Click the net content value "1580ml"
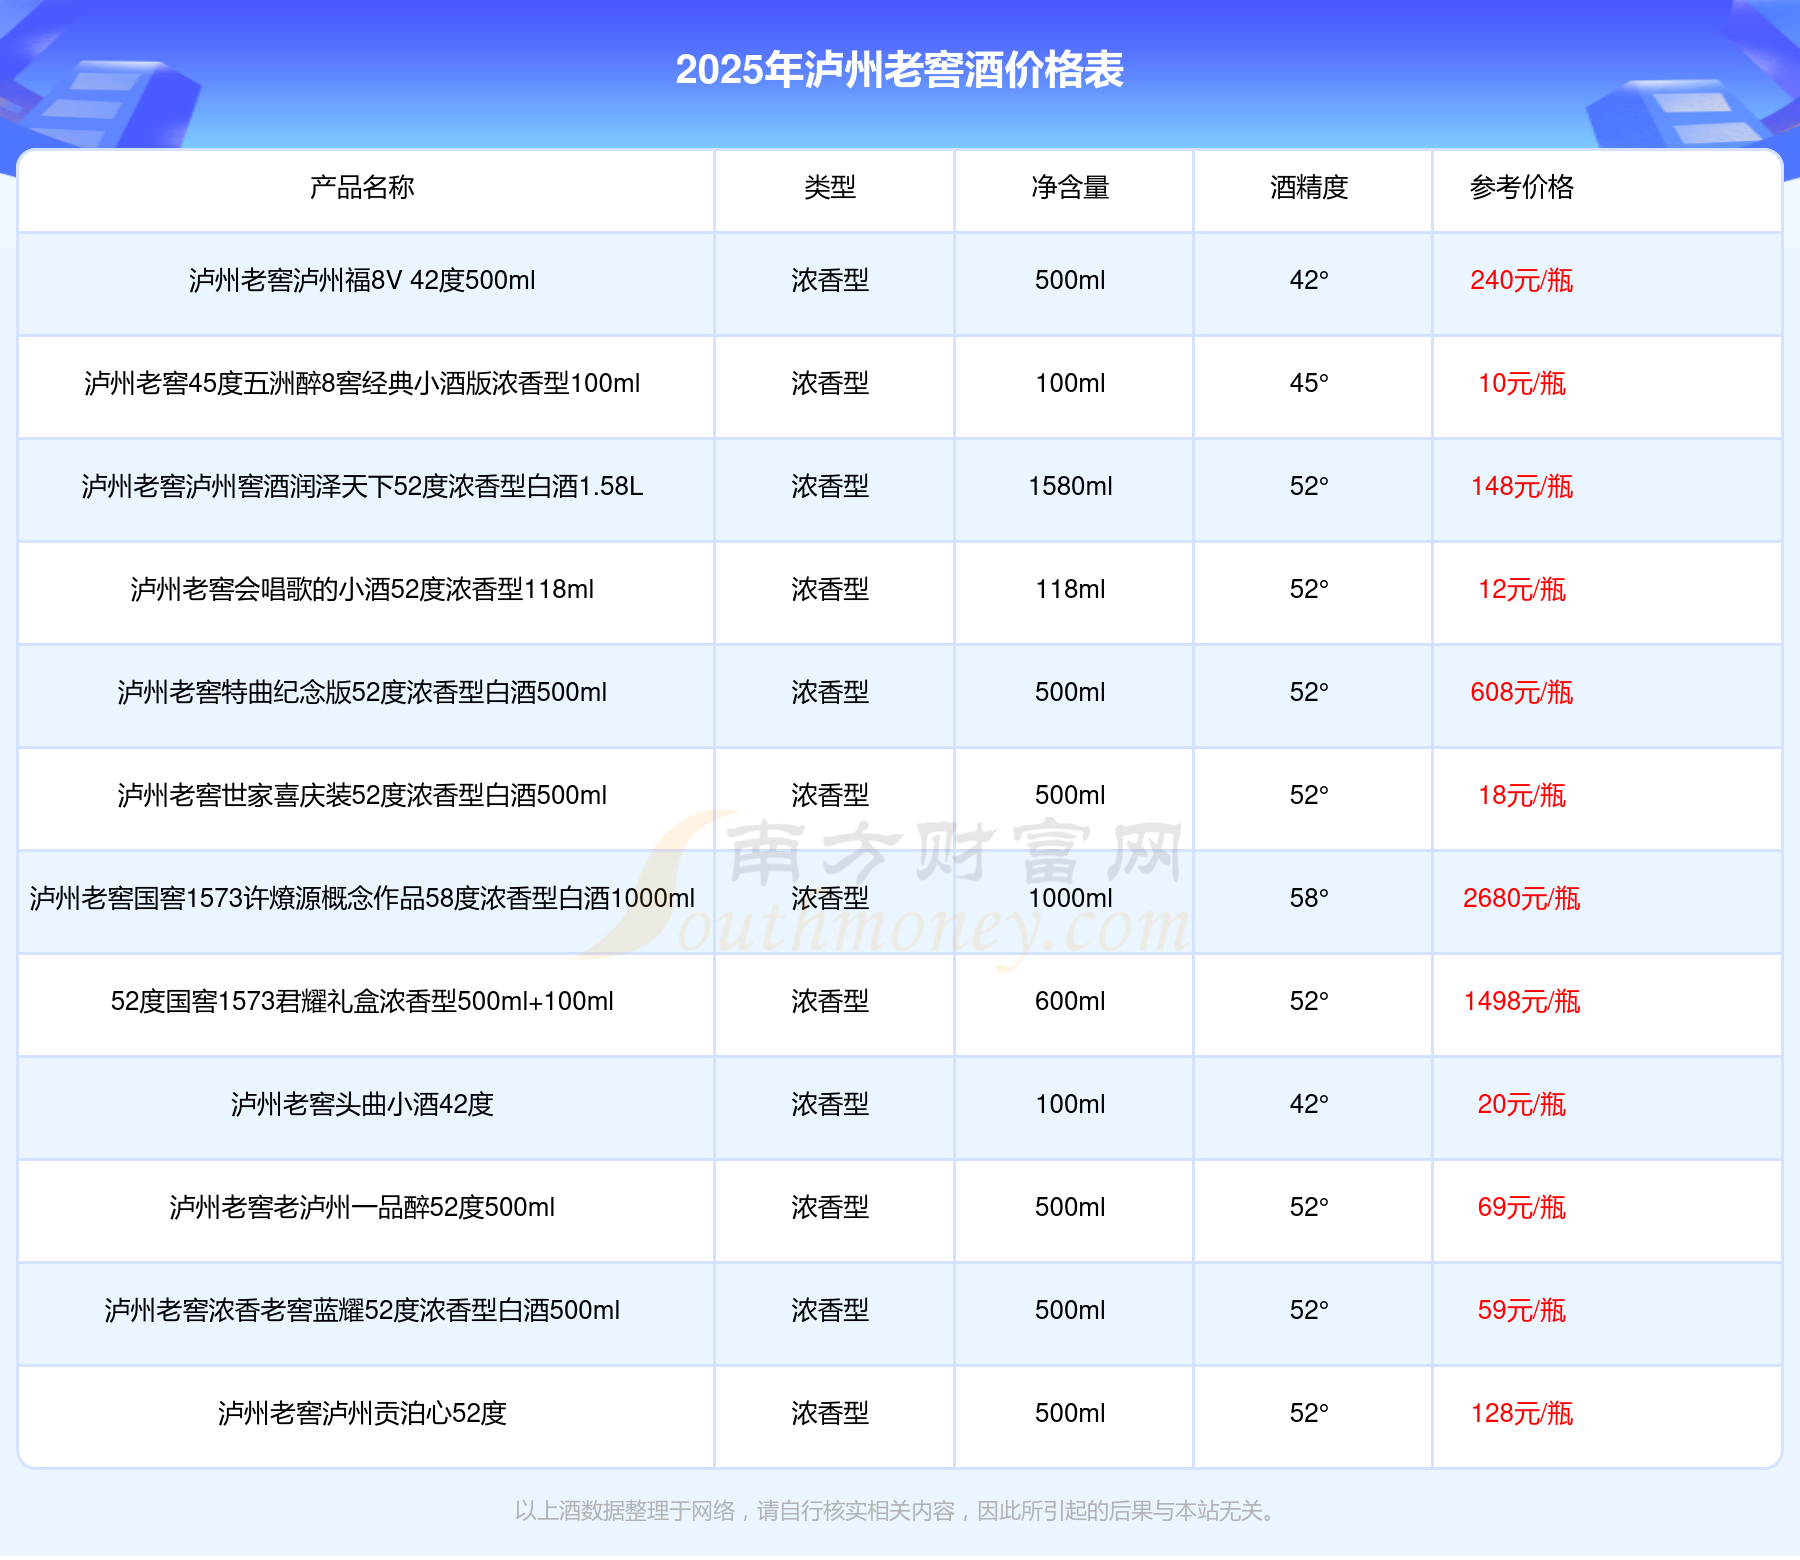This screenshot has width=1800, height=1560. [x=1070, y=486]
